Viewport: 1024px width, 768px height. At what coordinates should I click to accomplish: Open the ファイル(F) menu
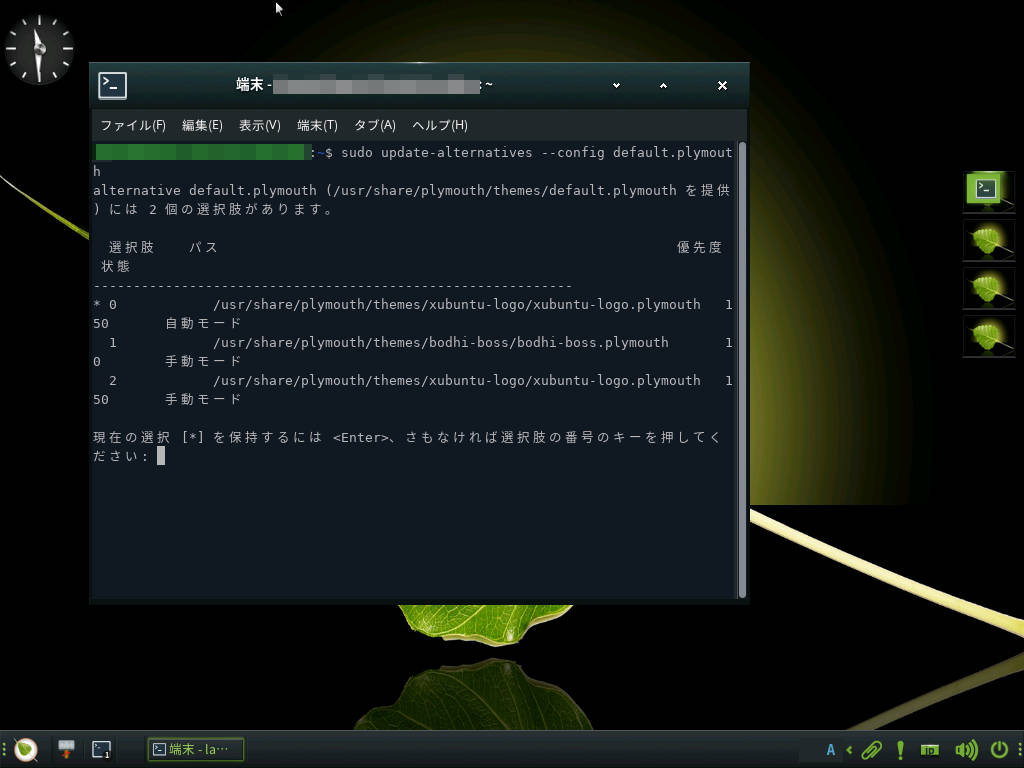tap(132, 125)
